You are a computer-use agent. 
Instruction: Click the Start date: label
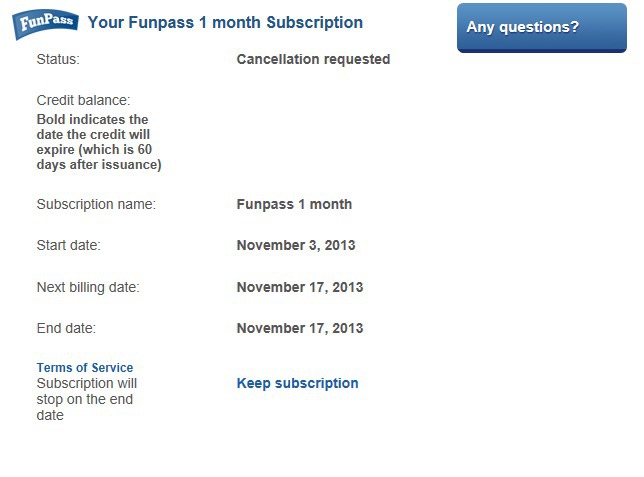tap(69, 245)
